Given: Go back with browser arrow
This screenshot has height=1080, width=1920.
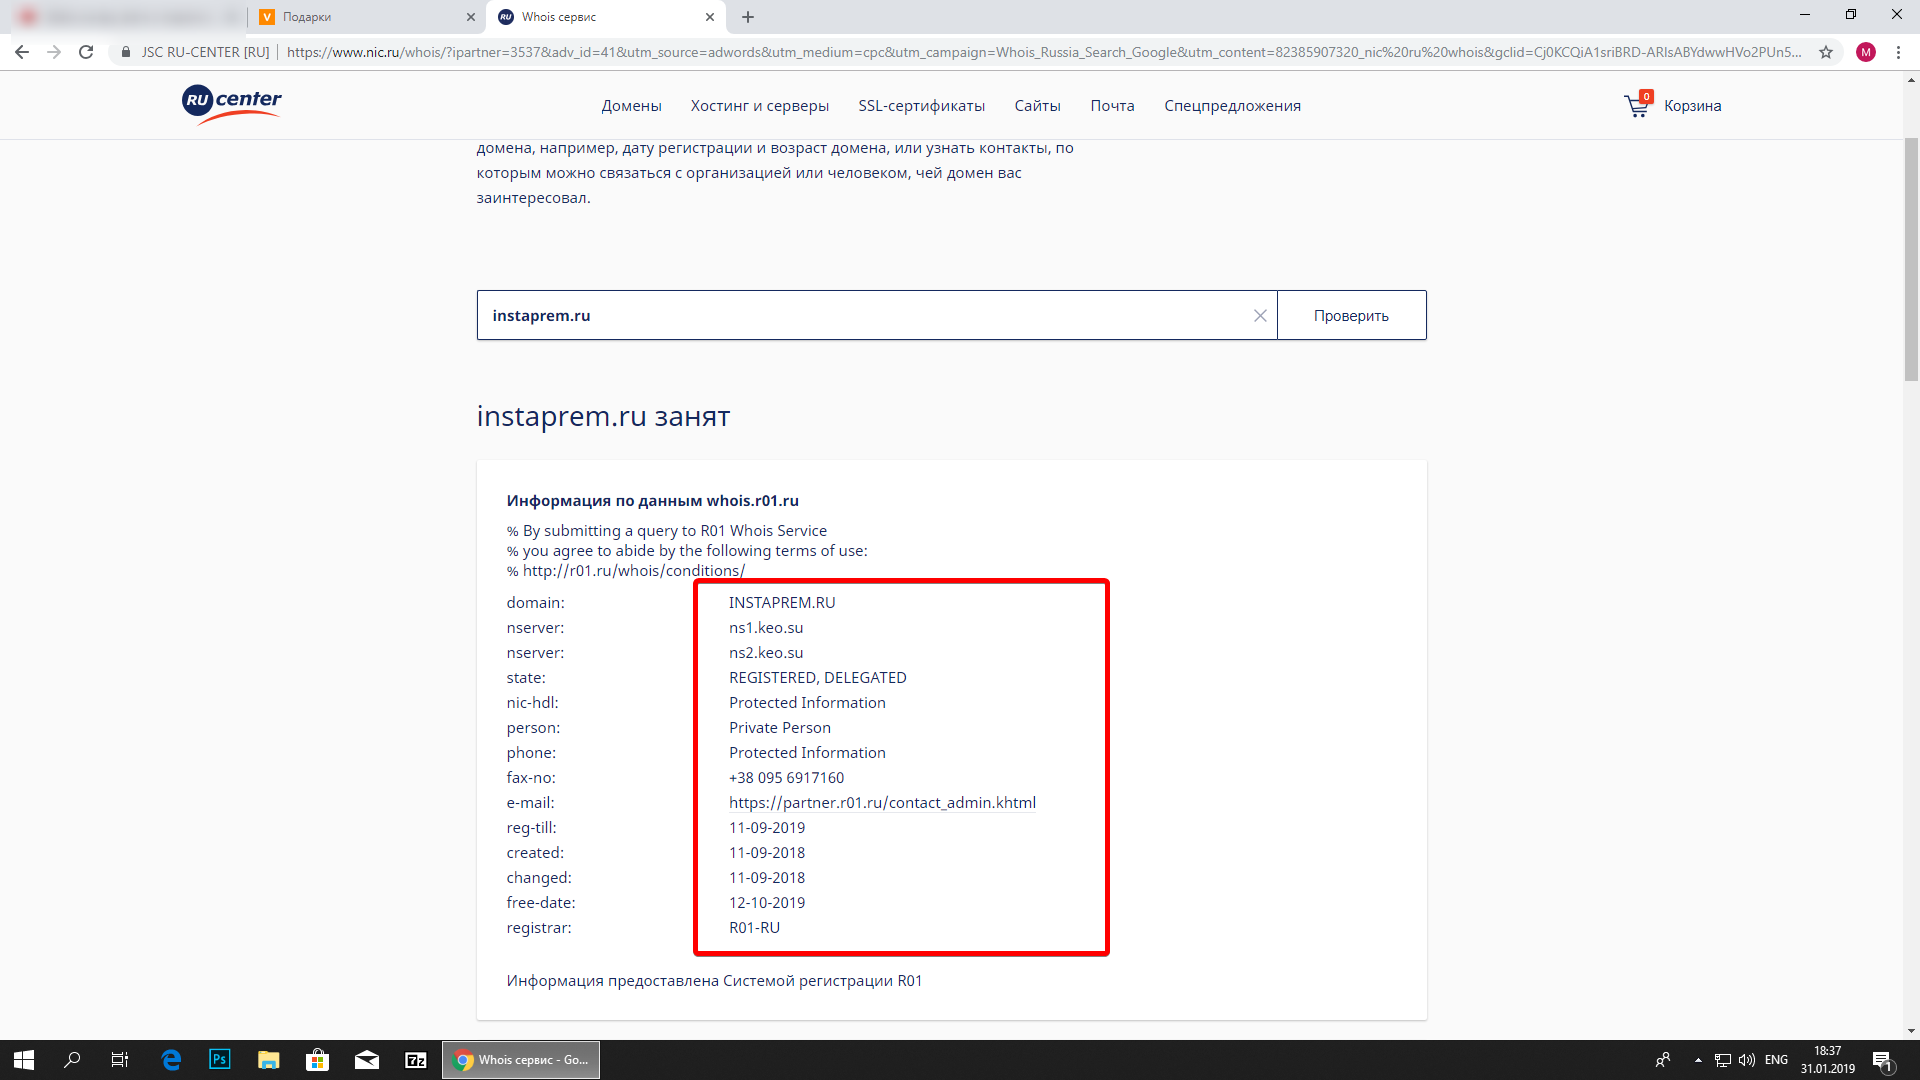Looking at the screenshot, I should click(22, 52).
